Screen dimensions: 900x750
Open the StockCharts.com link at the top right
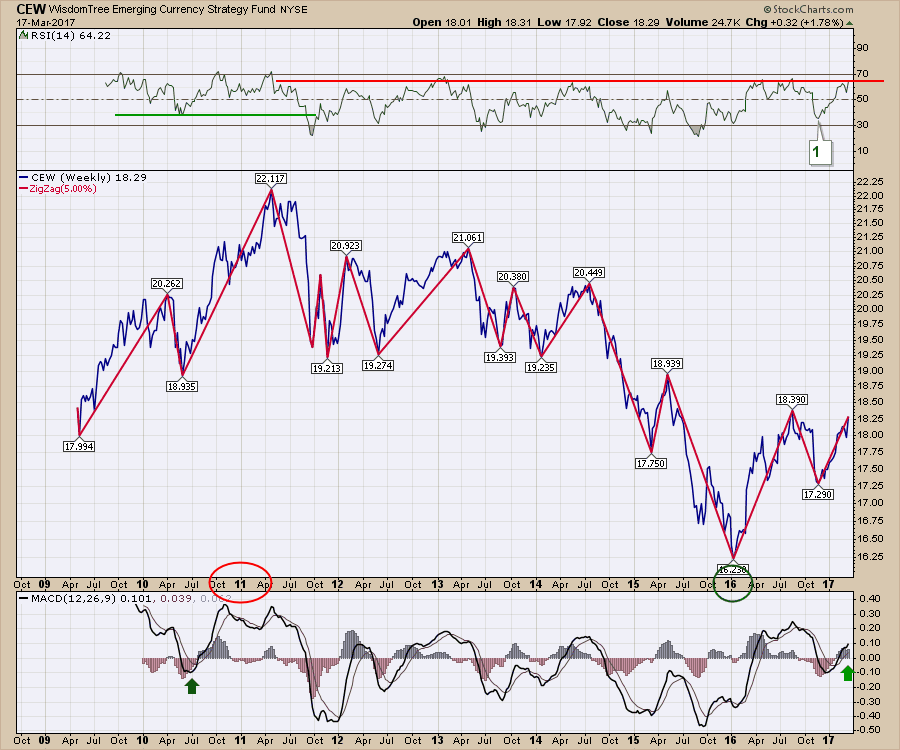point(808,9)
